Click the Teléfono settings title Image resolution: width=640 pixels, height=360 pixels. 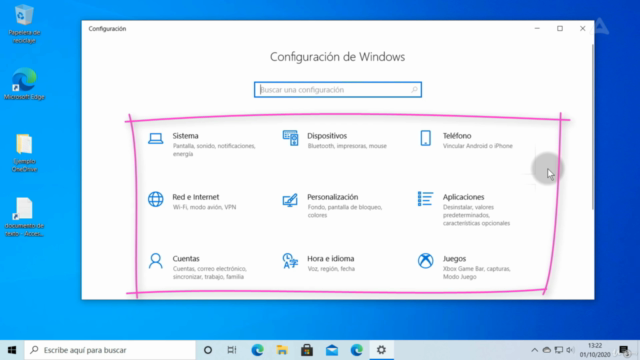pos(457,136)
